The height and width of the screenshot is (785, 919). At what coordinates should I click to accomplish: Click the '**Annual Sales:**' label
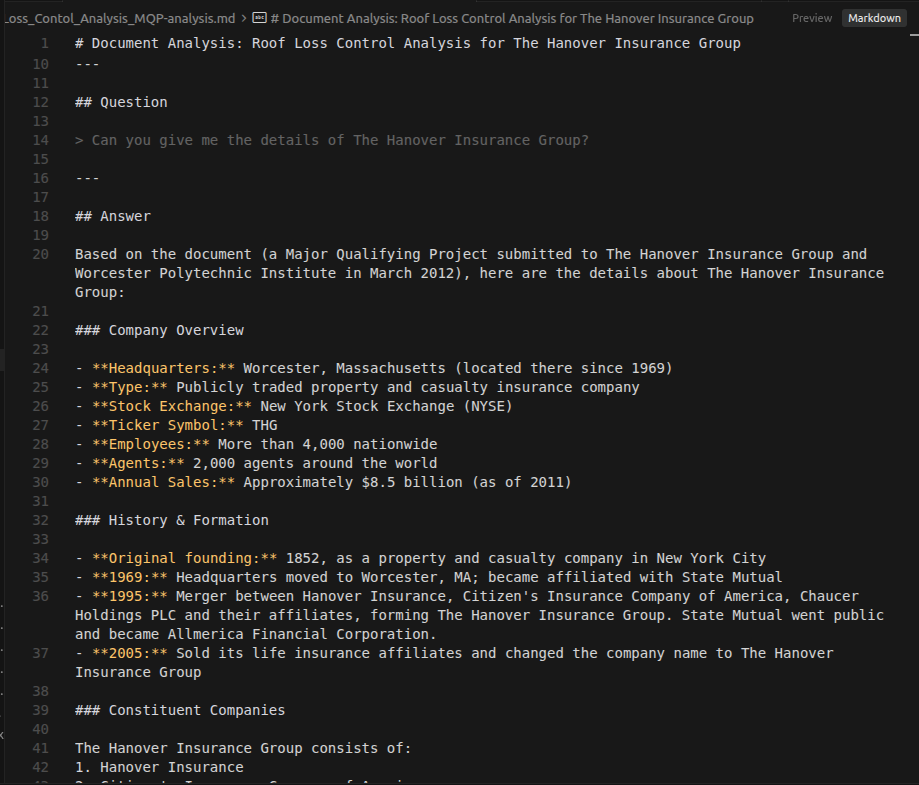click(164, 482)
